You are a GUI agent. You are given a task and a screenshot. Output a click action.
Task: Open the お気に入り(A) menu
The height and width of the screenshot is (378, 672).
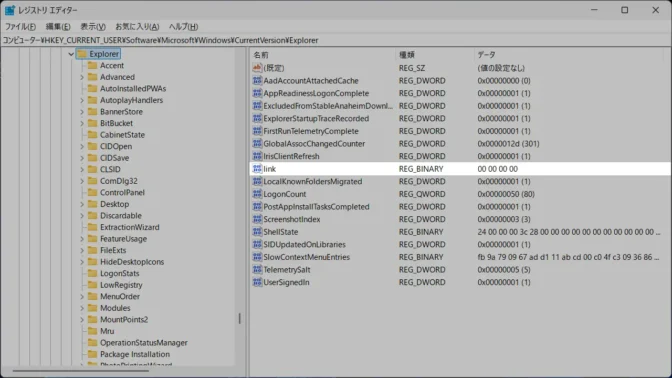click(x=137, y=27)
